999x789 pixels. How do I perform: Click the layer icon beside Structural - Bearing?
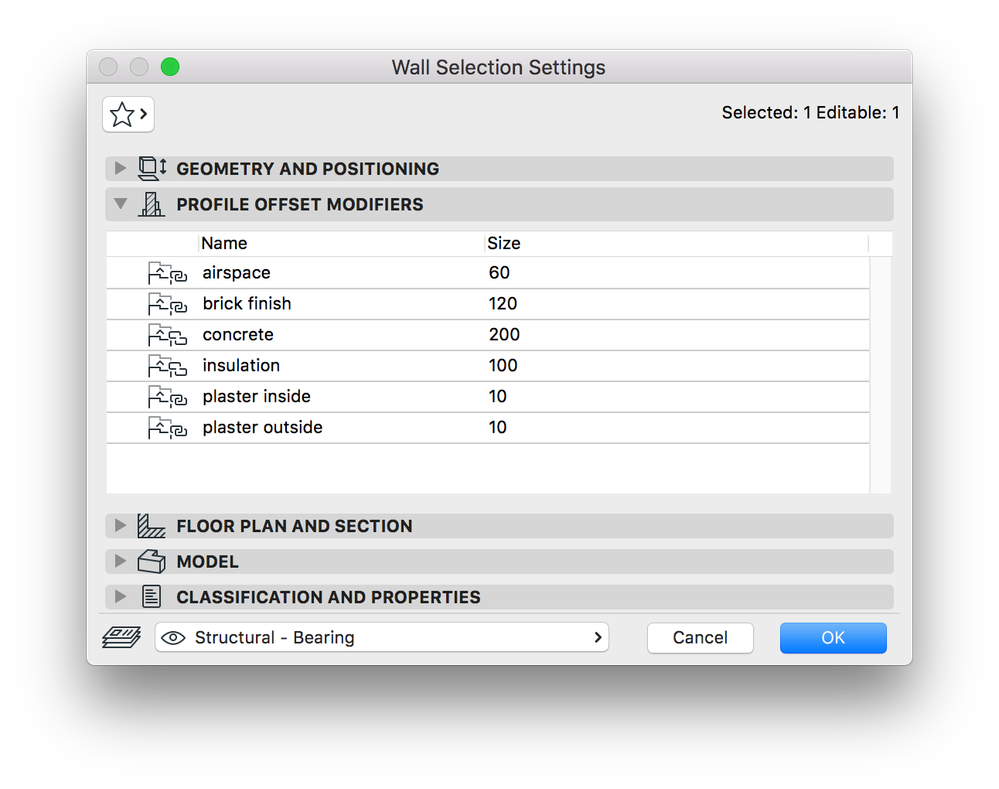[121, 637]
